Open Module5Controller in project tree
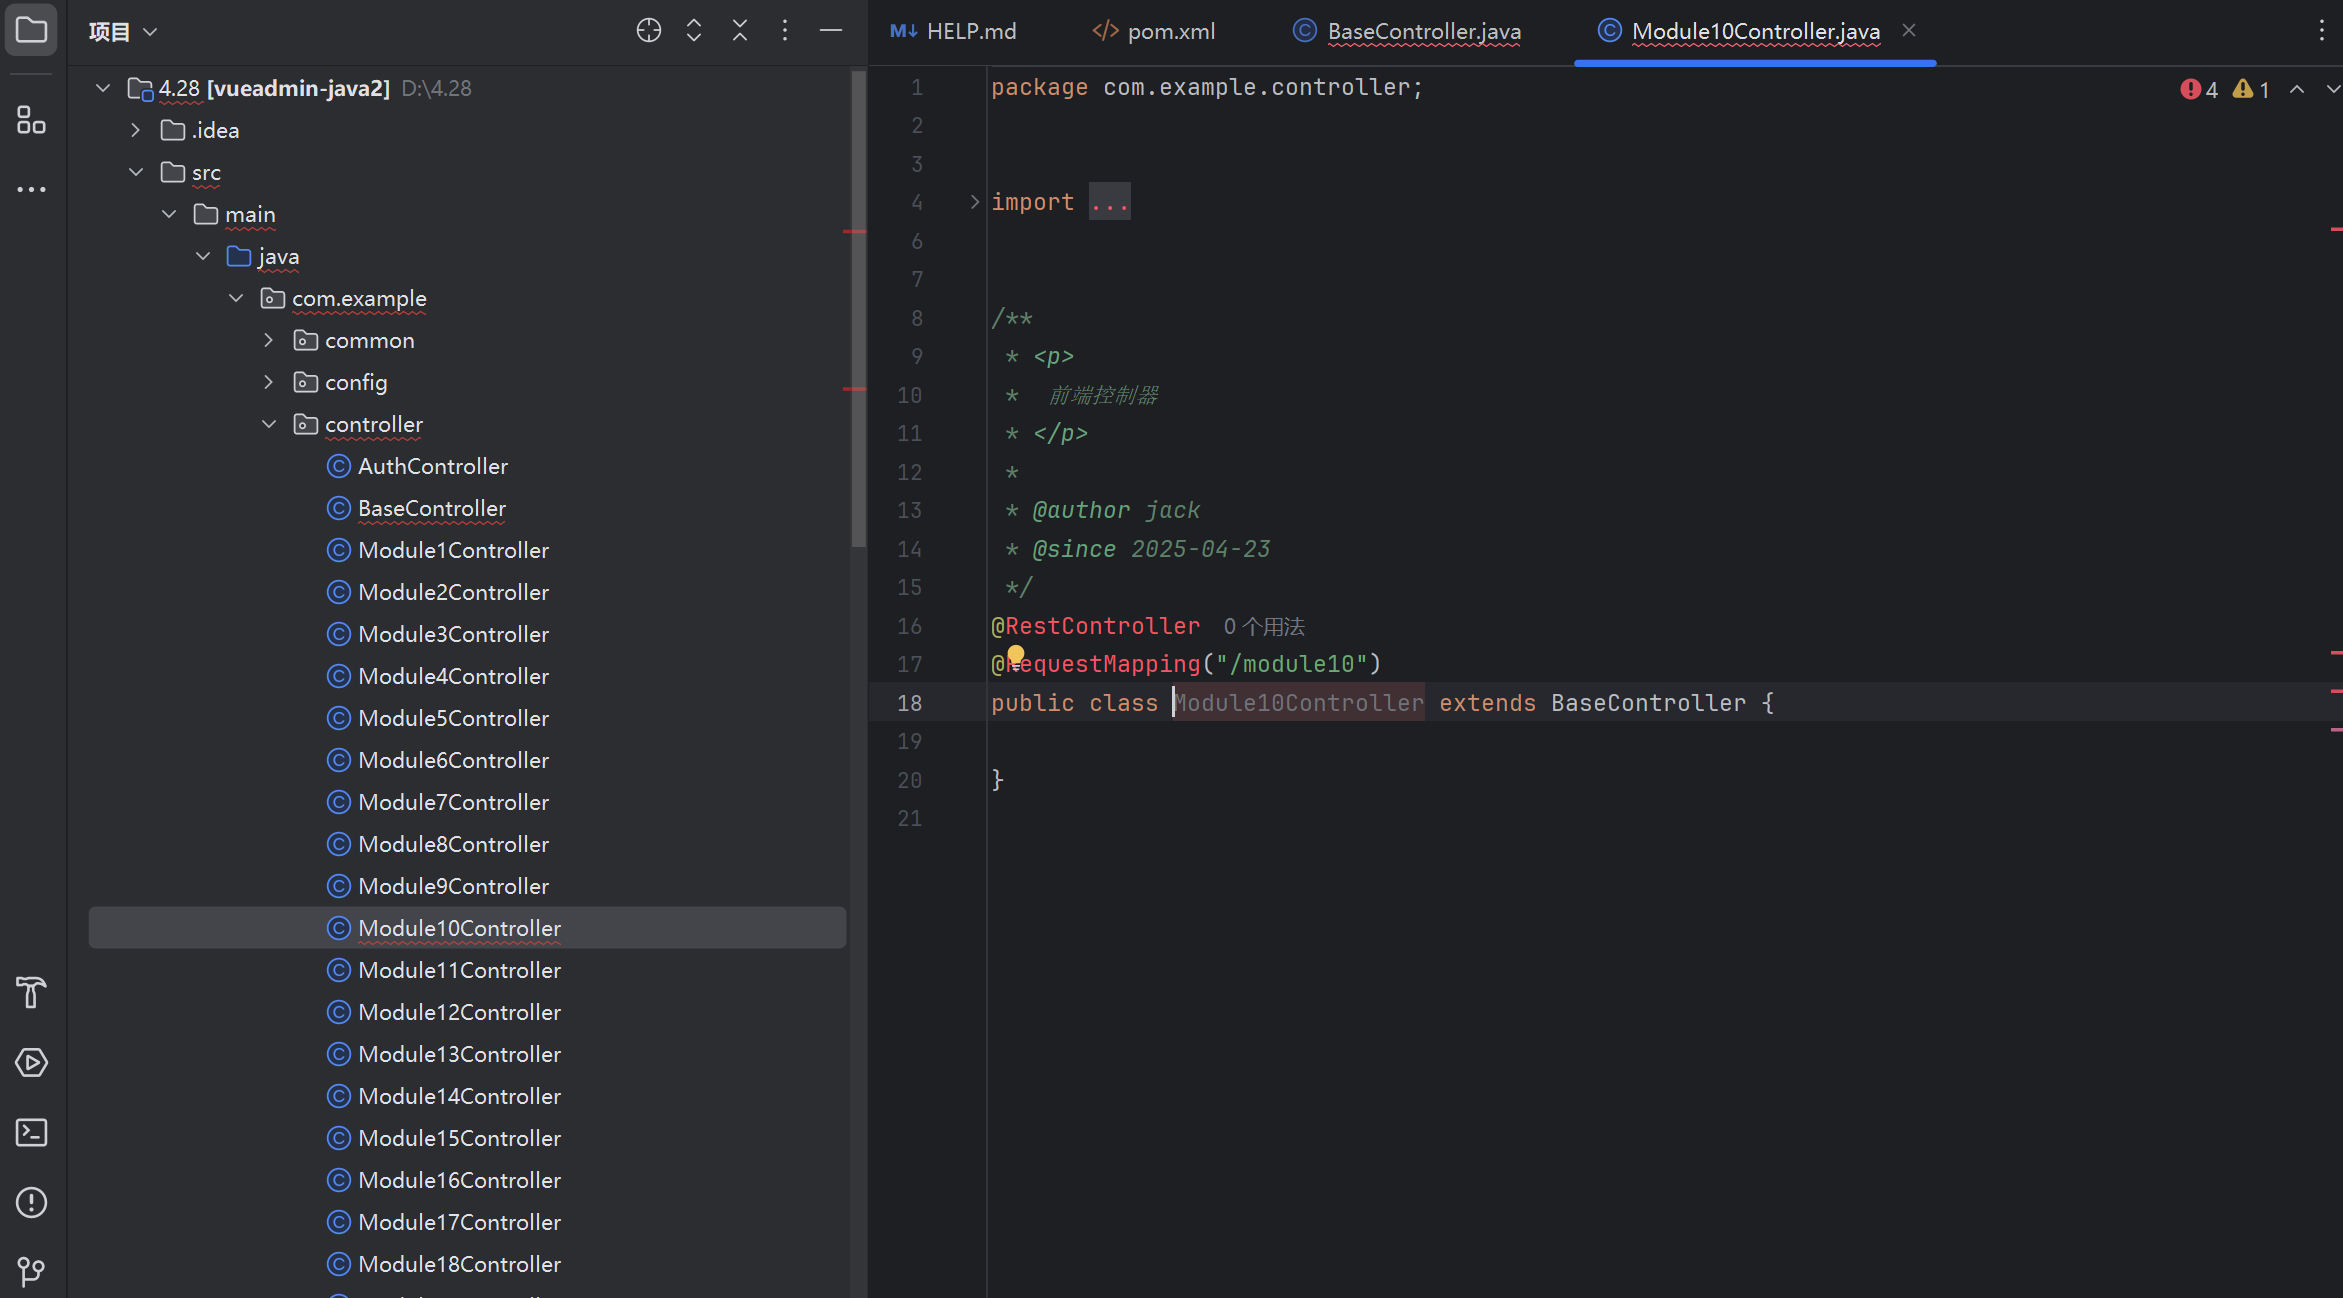The image size is (2343, 1298). (453, 718)
